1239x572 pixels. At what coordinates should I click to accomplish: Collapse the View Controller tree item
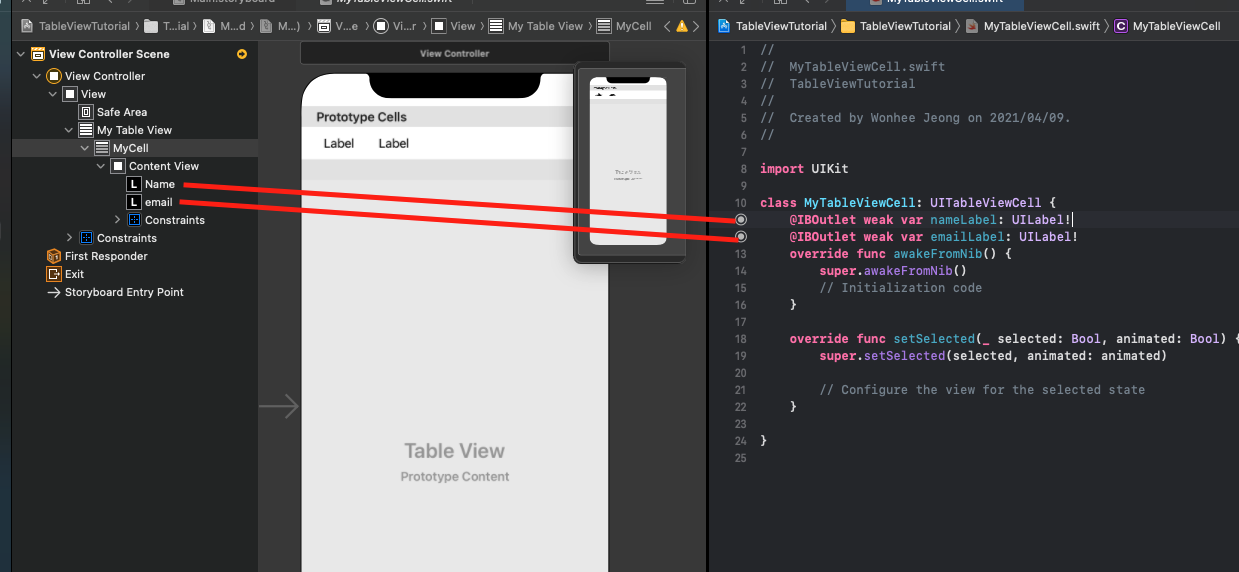tap(38, 76)
